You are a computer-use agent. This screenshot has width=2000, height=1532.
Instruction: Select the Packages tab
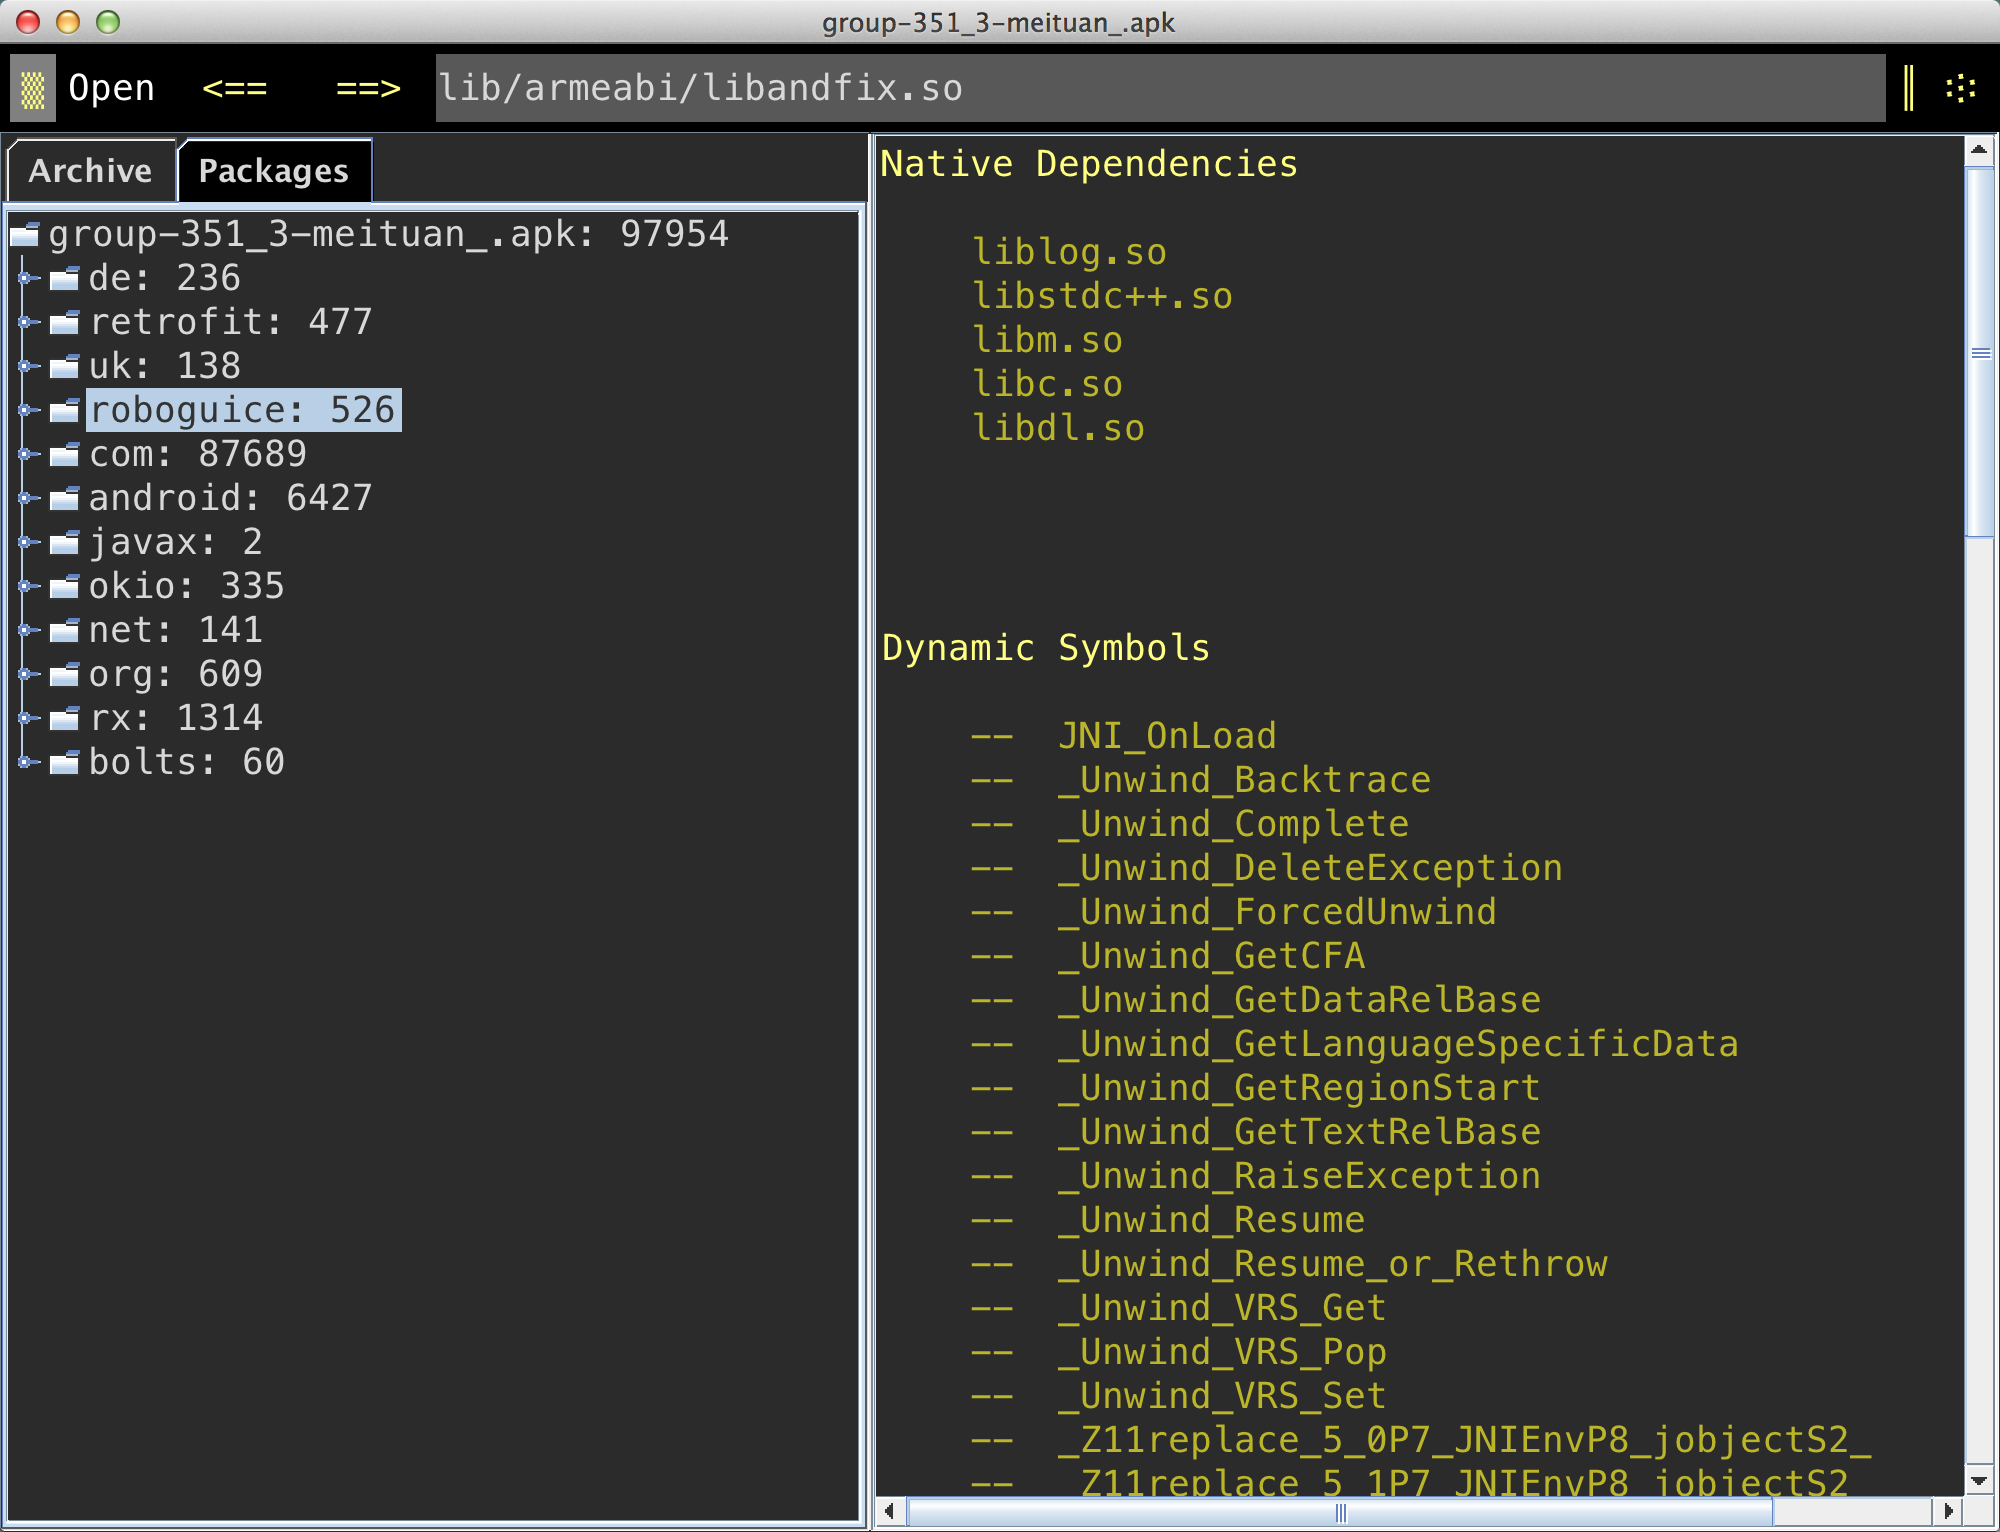point(273,171)
